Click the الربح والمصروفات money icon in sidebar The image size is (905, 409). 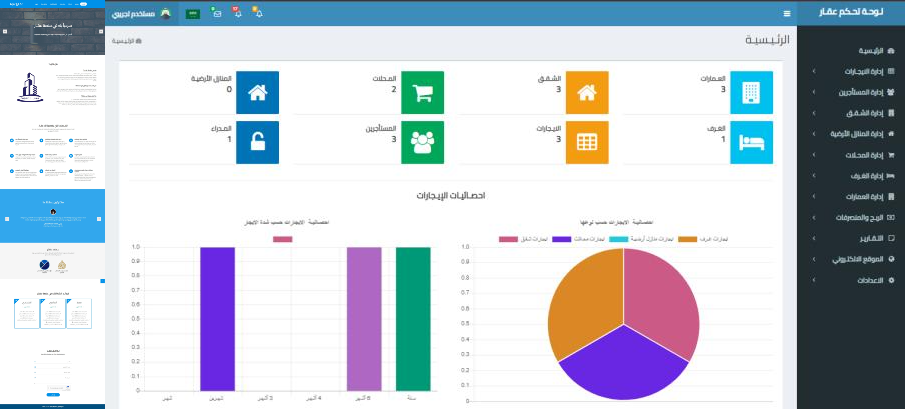pyautogui.click(x=891, y=217)
